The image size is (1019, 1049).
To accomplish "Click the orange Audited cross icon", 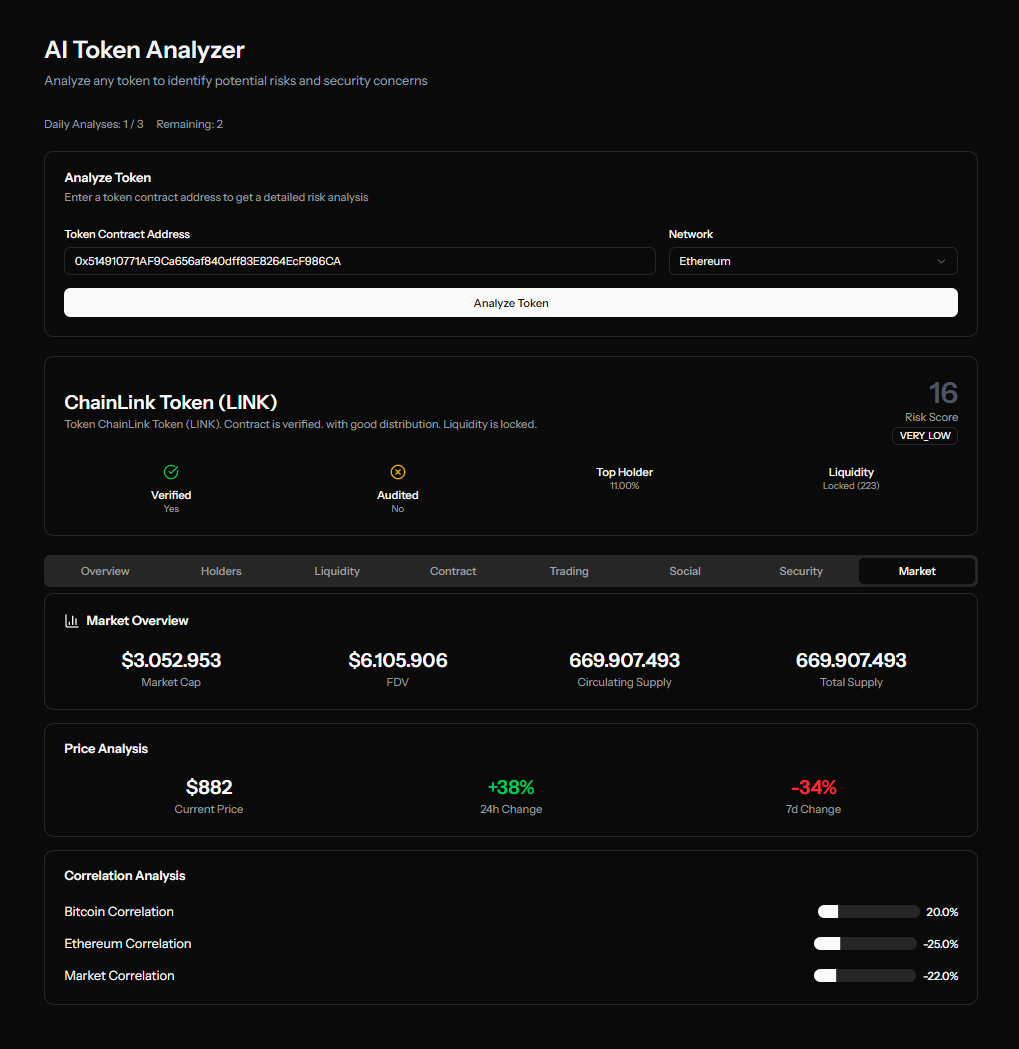I will (397, 472).
